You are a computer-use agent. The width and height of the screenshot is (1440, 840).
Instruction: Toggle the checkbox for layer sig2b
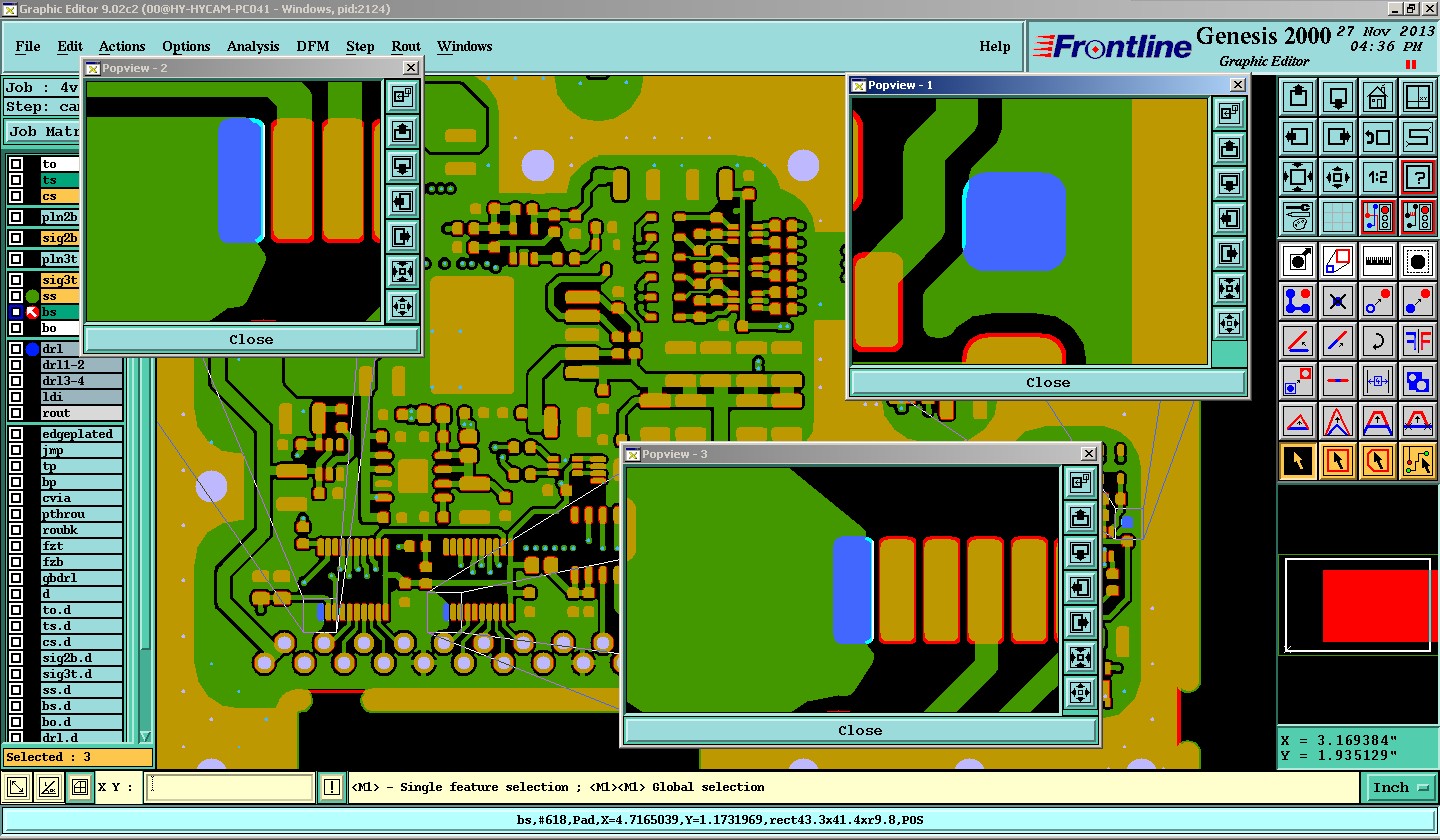pyautogui.click(x=16, y=238)
